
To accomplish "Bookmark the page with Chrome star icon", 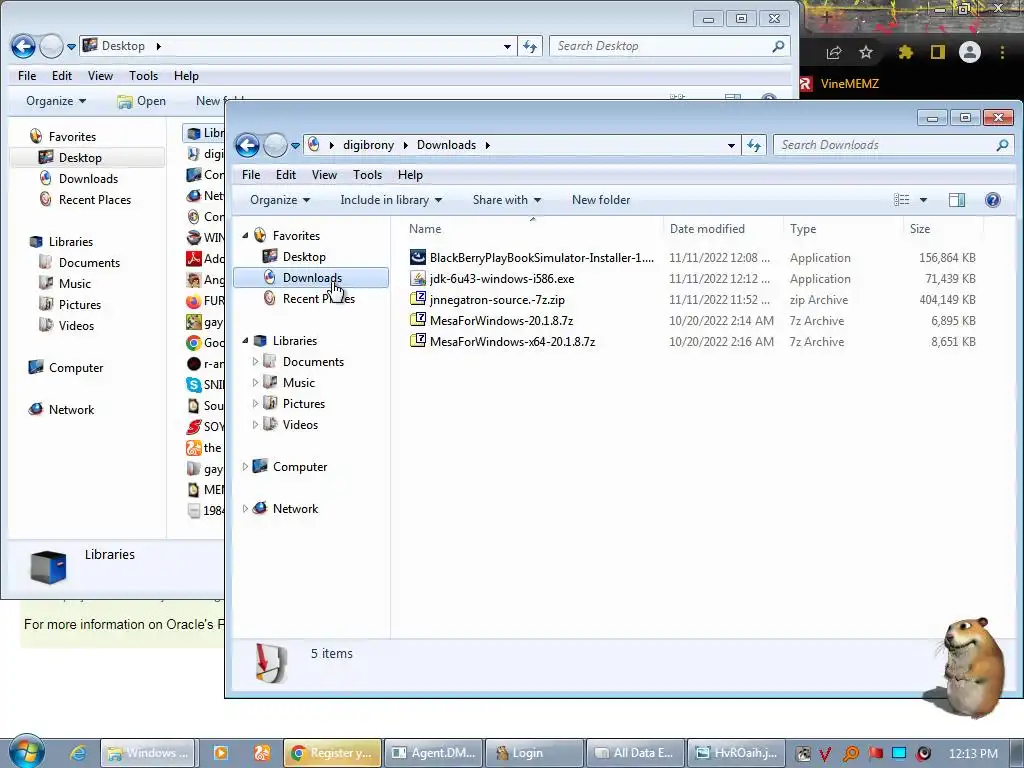I will pyautogui.click(x=866, y=52).
